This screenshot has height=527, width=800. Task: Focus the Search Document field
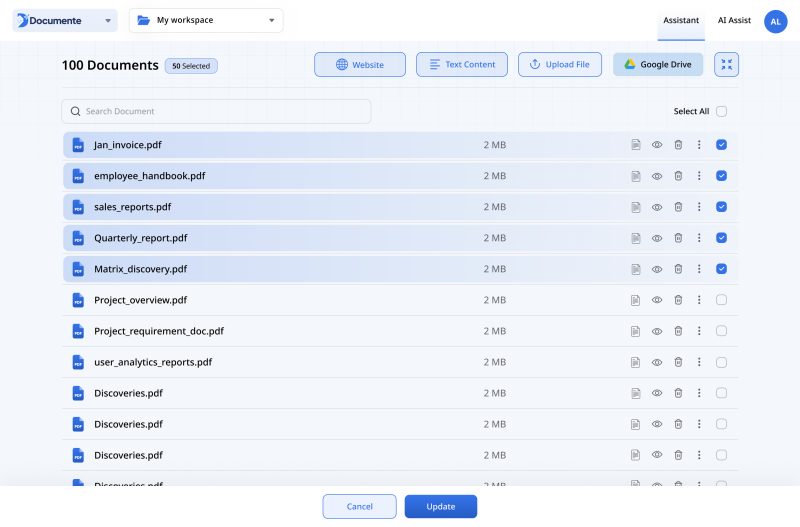pos(216,111)
